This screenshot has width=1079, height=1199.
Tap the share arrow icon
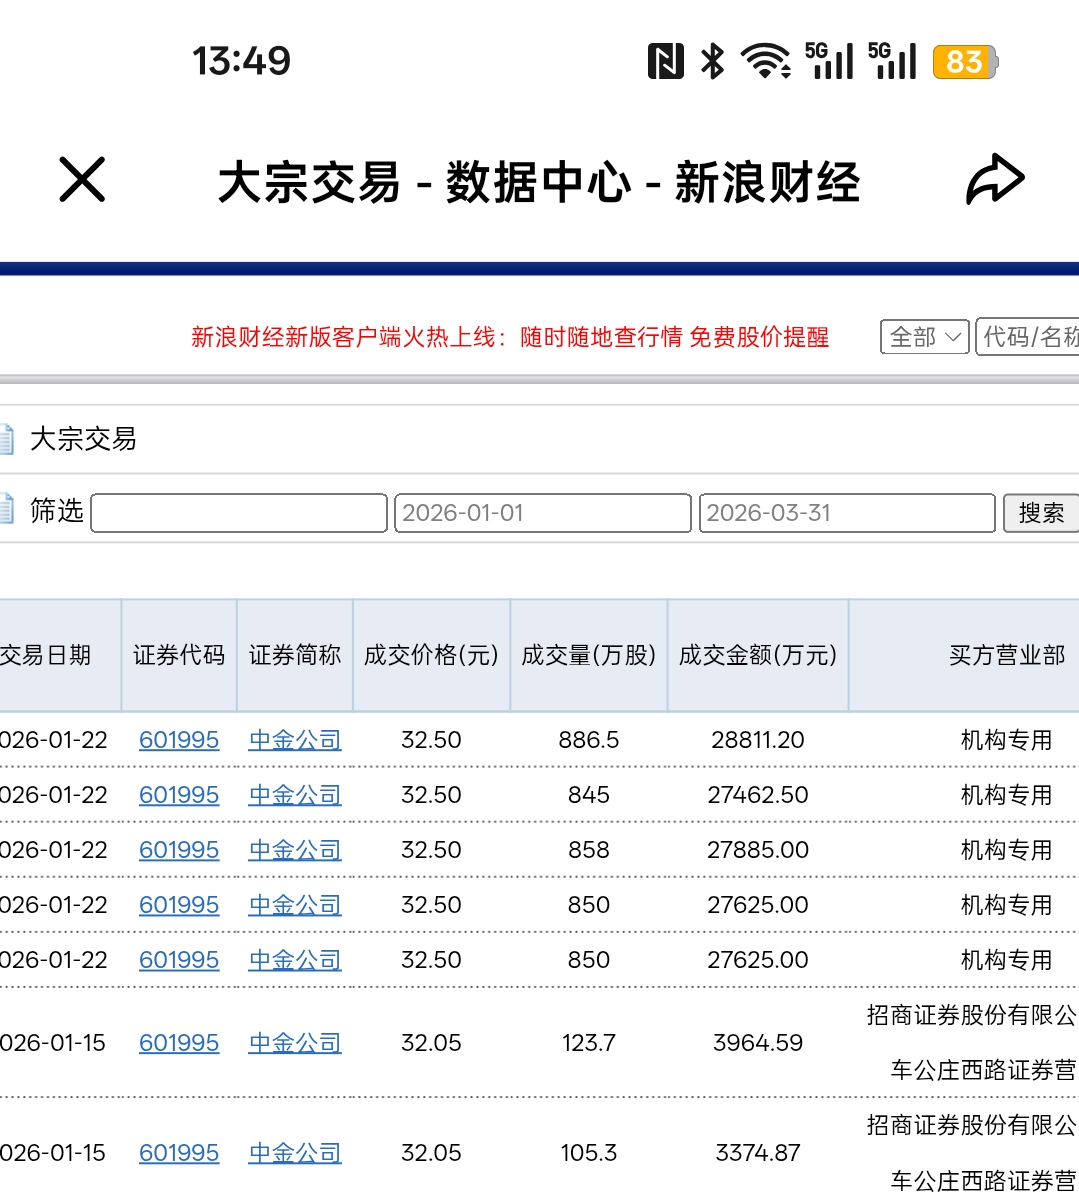pyautogui.click(x=995, y=180)
